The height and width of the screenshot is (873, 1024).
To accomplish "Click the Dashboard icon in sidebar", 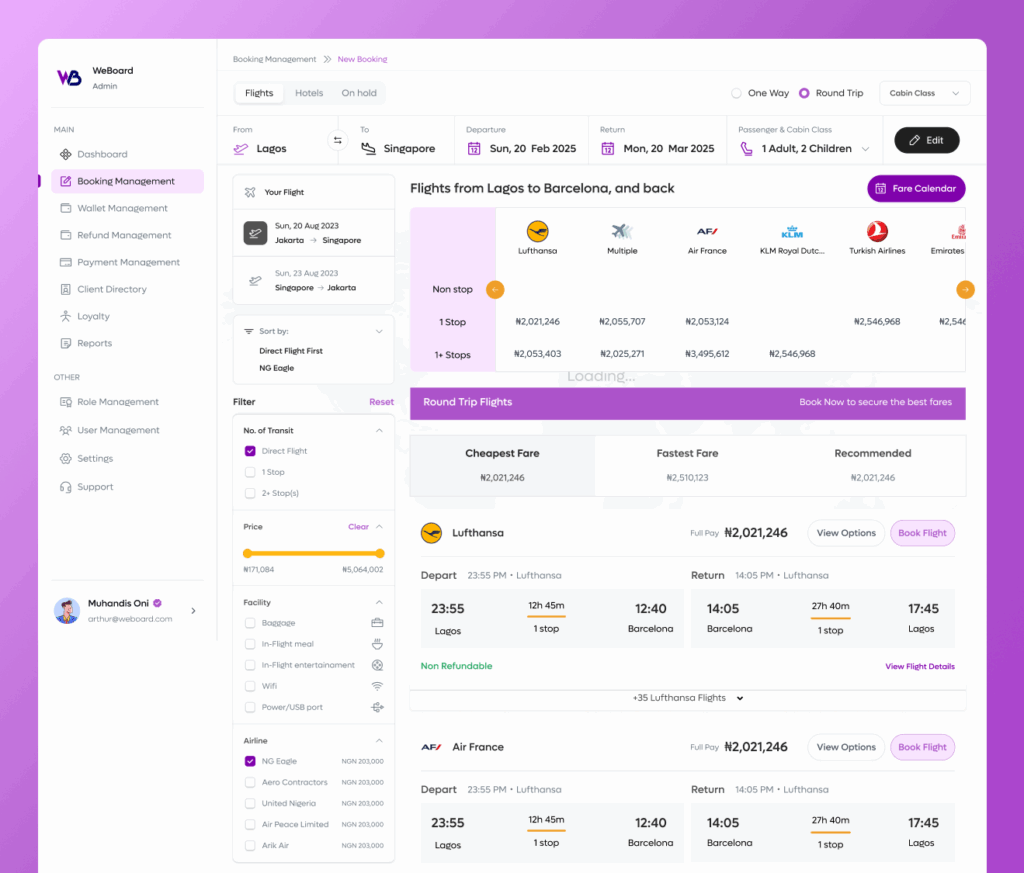I will click(66, 154).
